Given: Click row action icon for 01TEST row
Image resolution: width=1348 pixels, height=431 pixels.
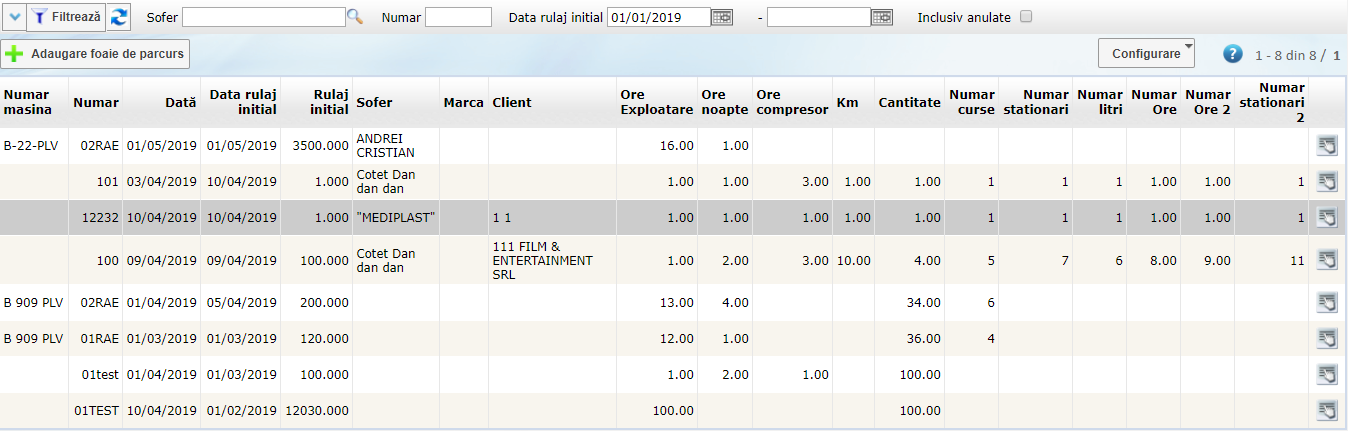Looking at the screenshot, I should click(1327, 410).
